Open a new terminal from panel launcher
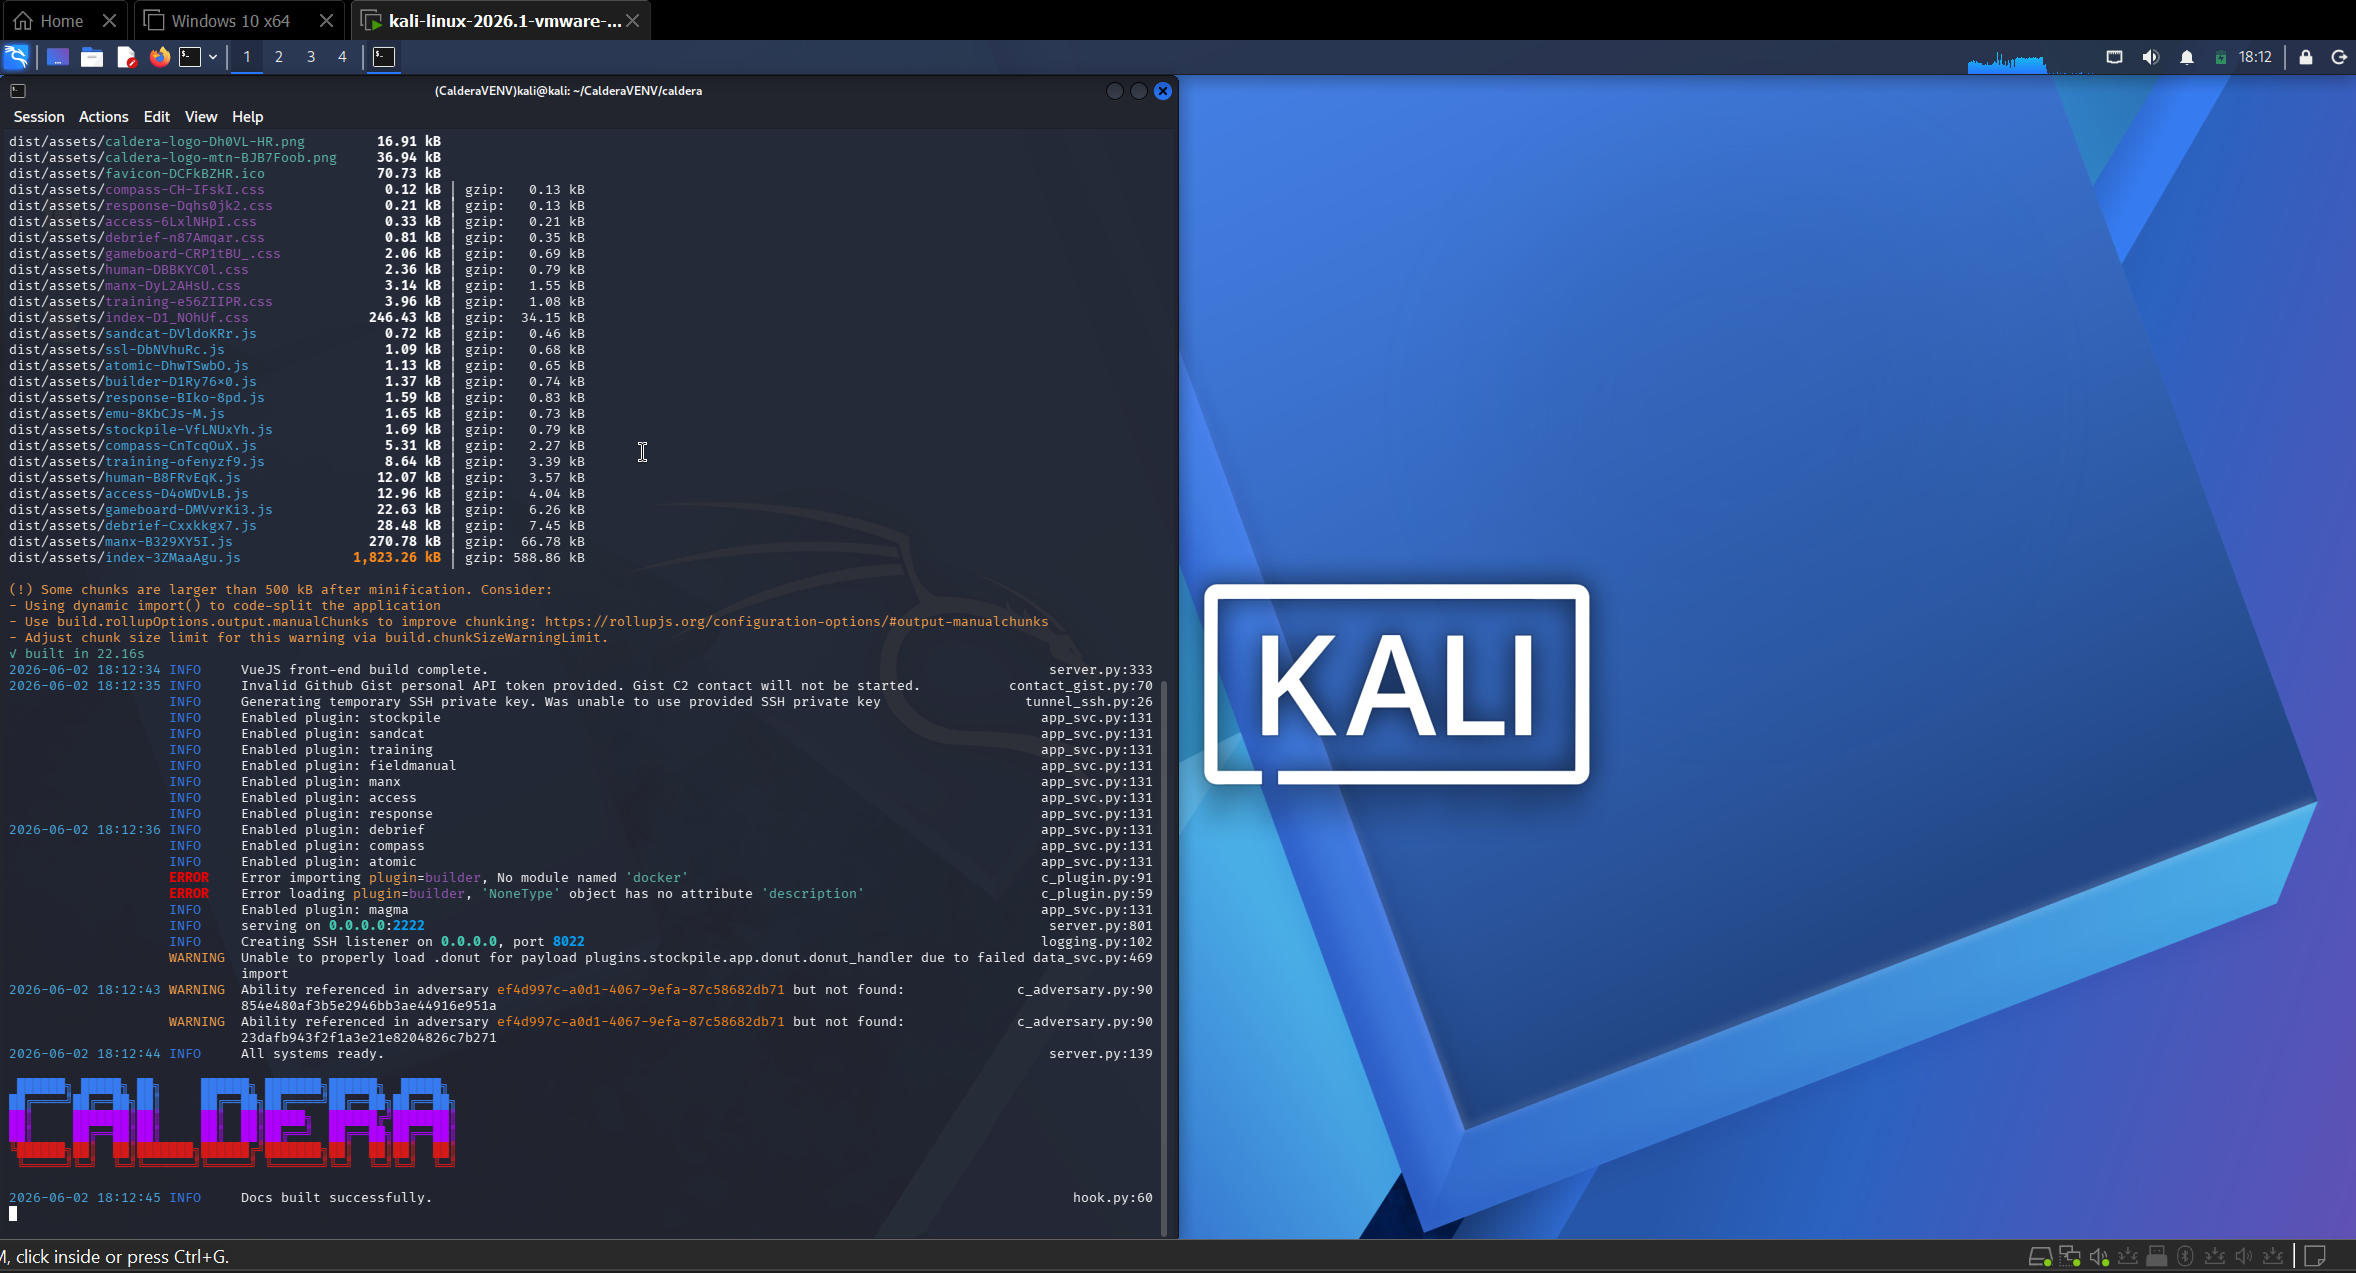The image size is (2356, 1273). [190, 57]
